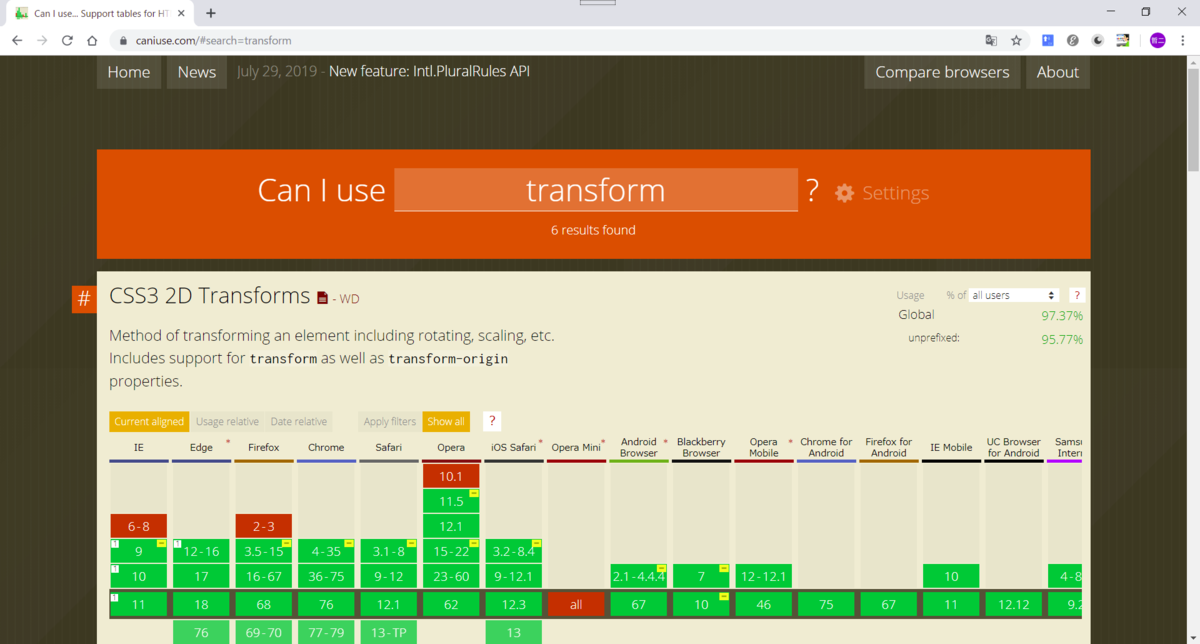Image resolution: width=1200 pixels, height=644 pixels.
Task: Switch to Date relative view
Action: tap(299, 421)
